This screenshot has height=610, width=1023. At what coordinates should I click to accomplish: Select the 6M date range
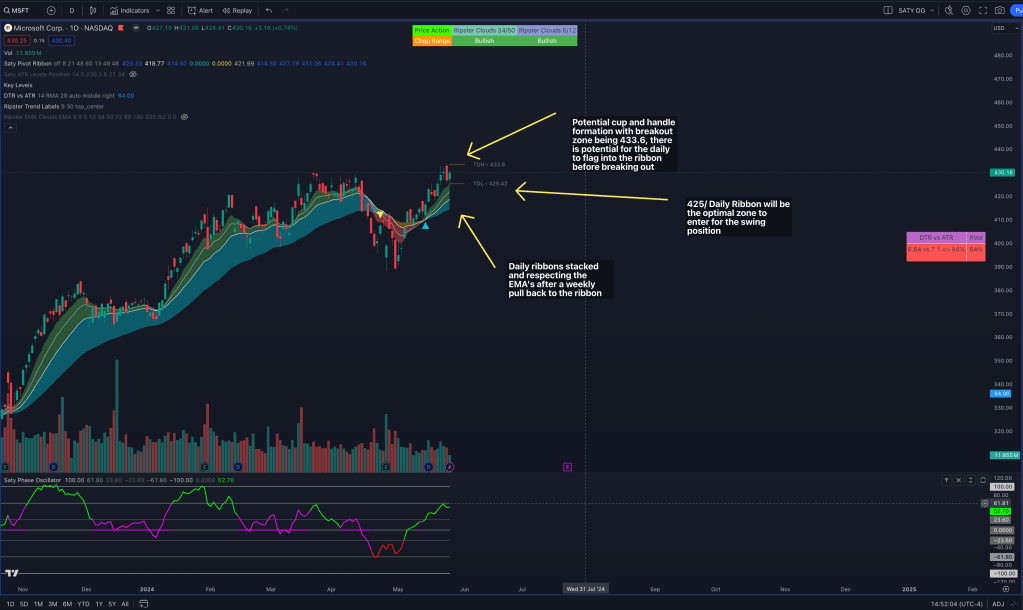point(67,604)
